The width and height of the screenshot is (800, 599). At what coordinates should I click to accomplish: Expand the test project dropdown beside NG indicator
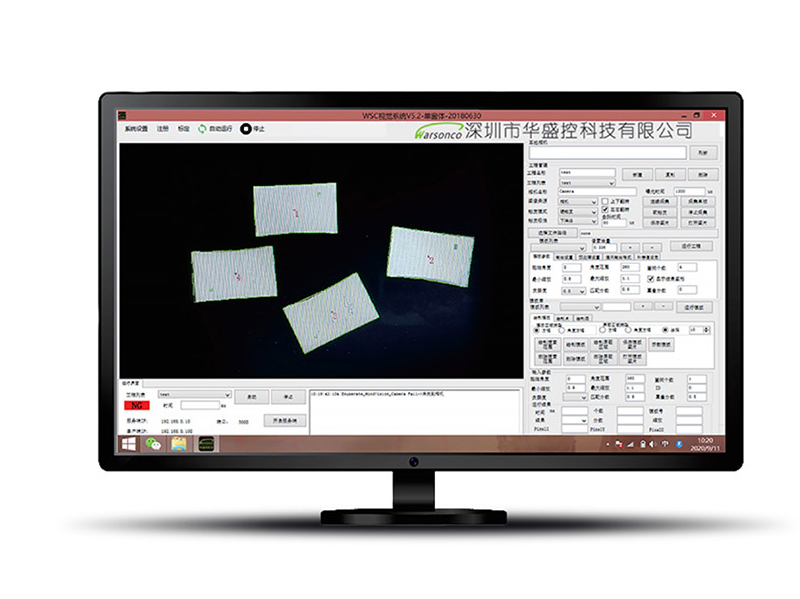pyautogui.click(x=194, y=395)
